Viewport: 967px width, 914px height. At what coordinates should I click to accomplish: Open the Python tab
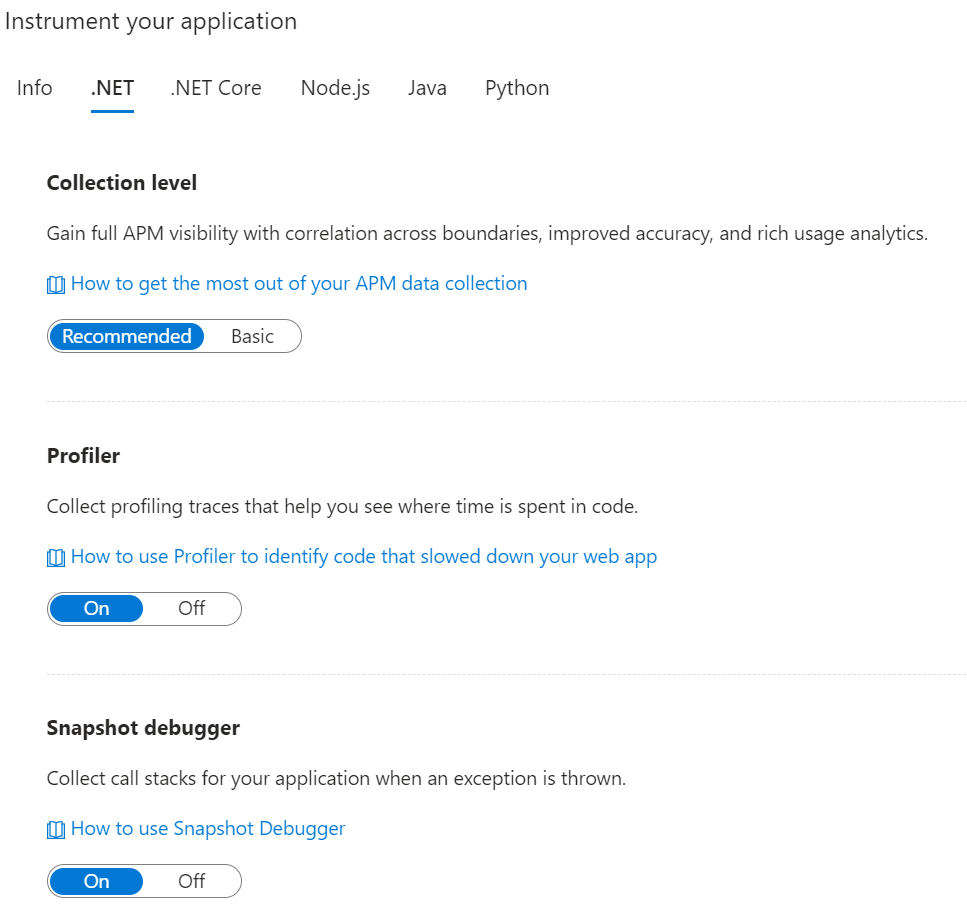[x=516, y=88]
